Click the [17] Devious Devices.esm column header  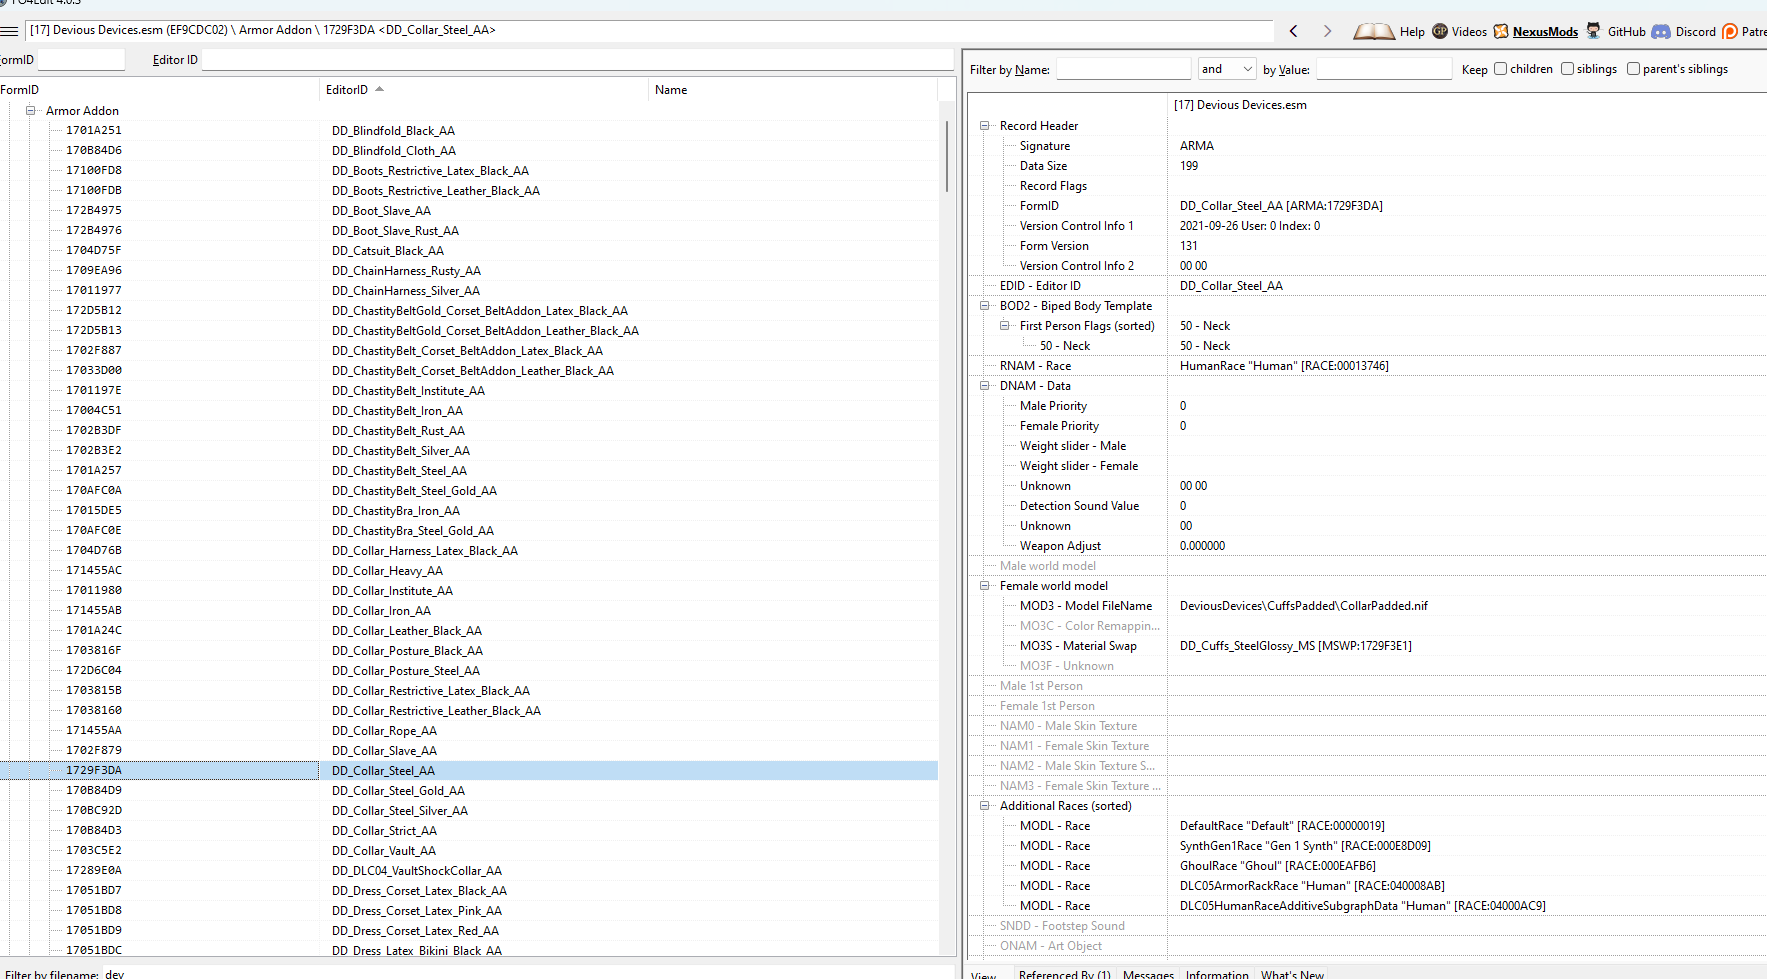pos(1240,105)
